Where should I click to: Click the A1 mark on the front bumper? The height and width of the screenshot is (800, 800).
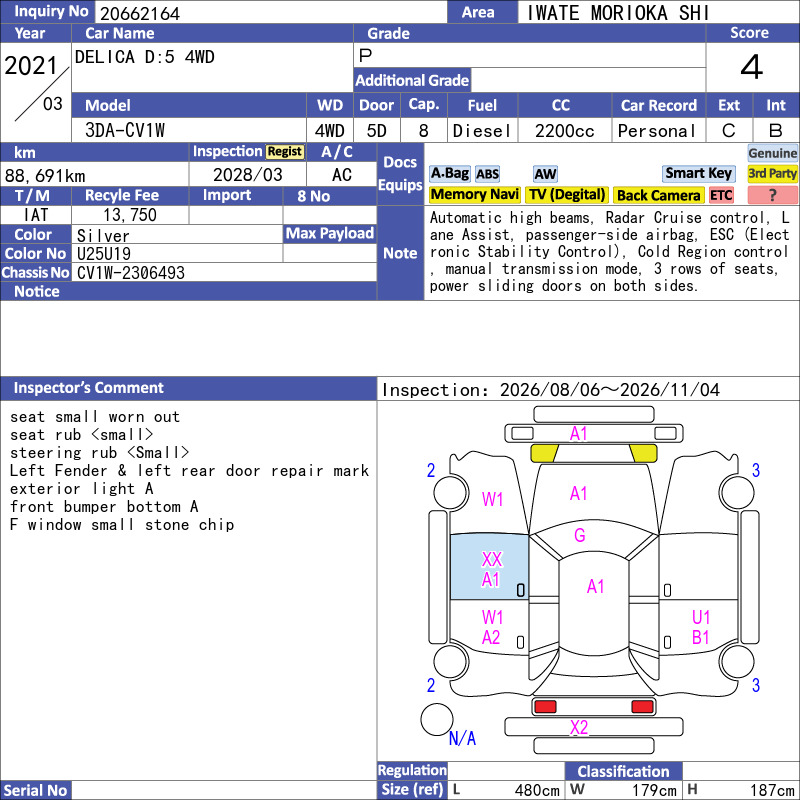click(x=579, y=434)
